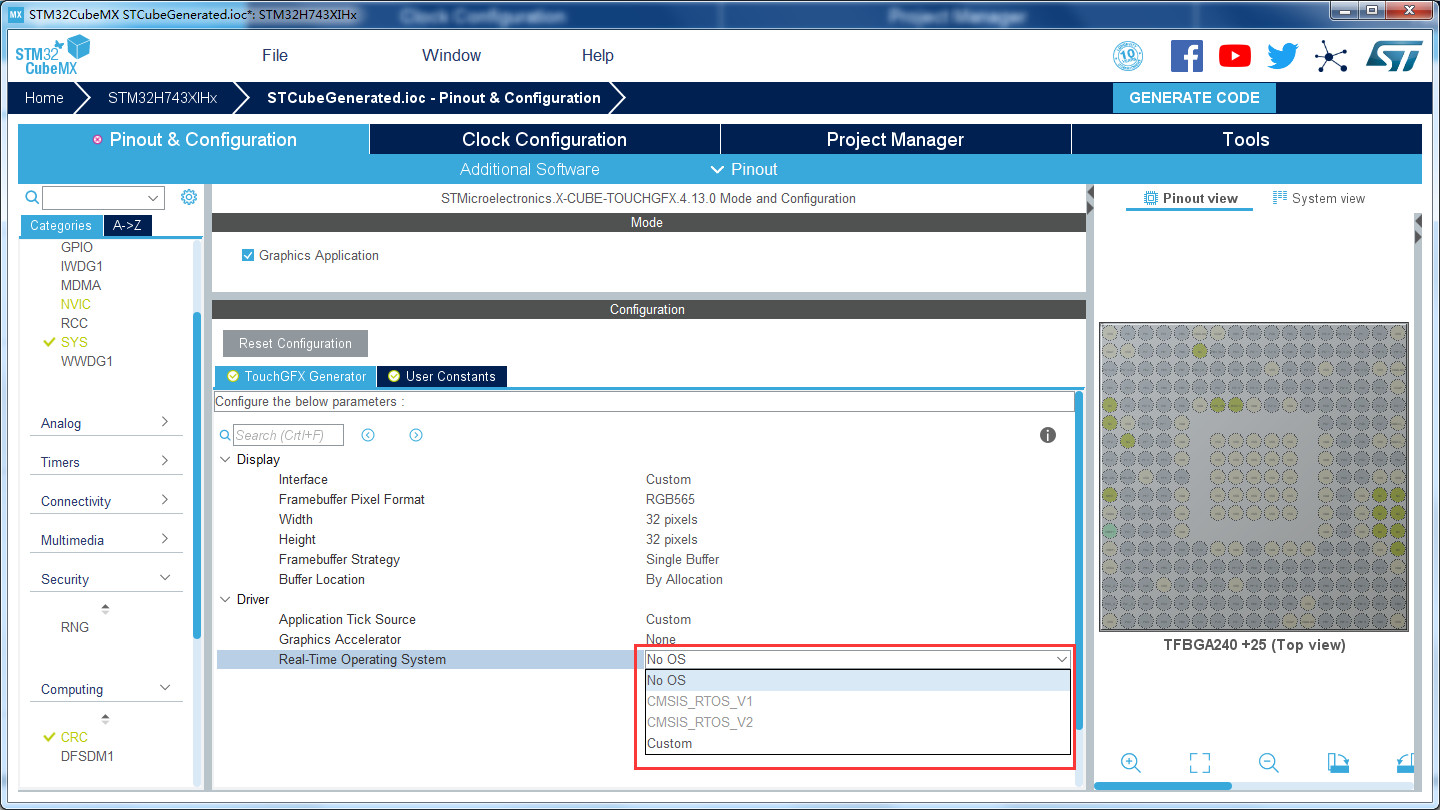Rotate the chip view clockwise

(1338, 762)
